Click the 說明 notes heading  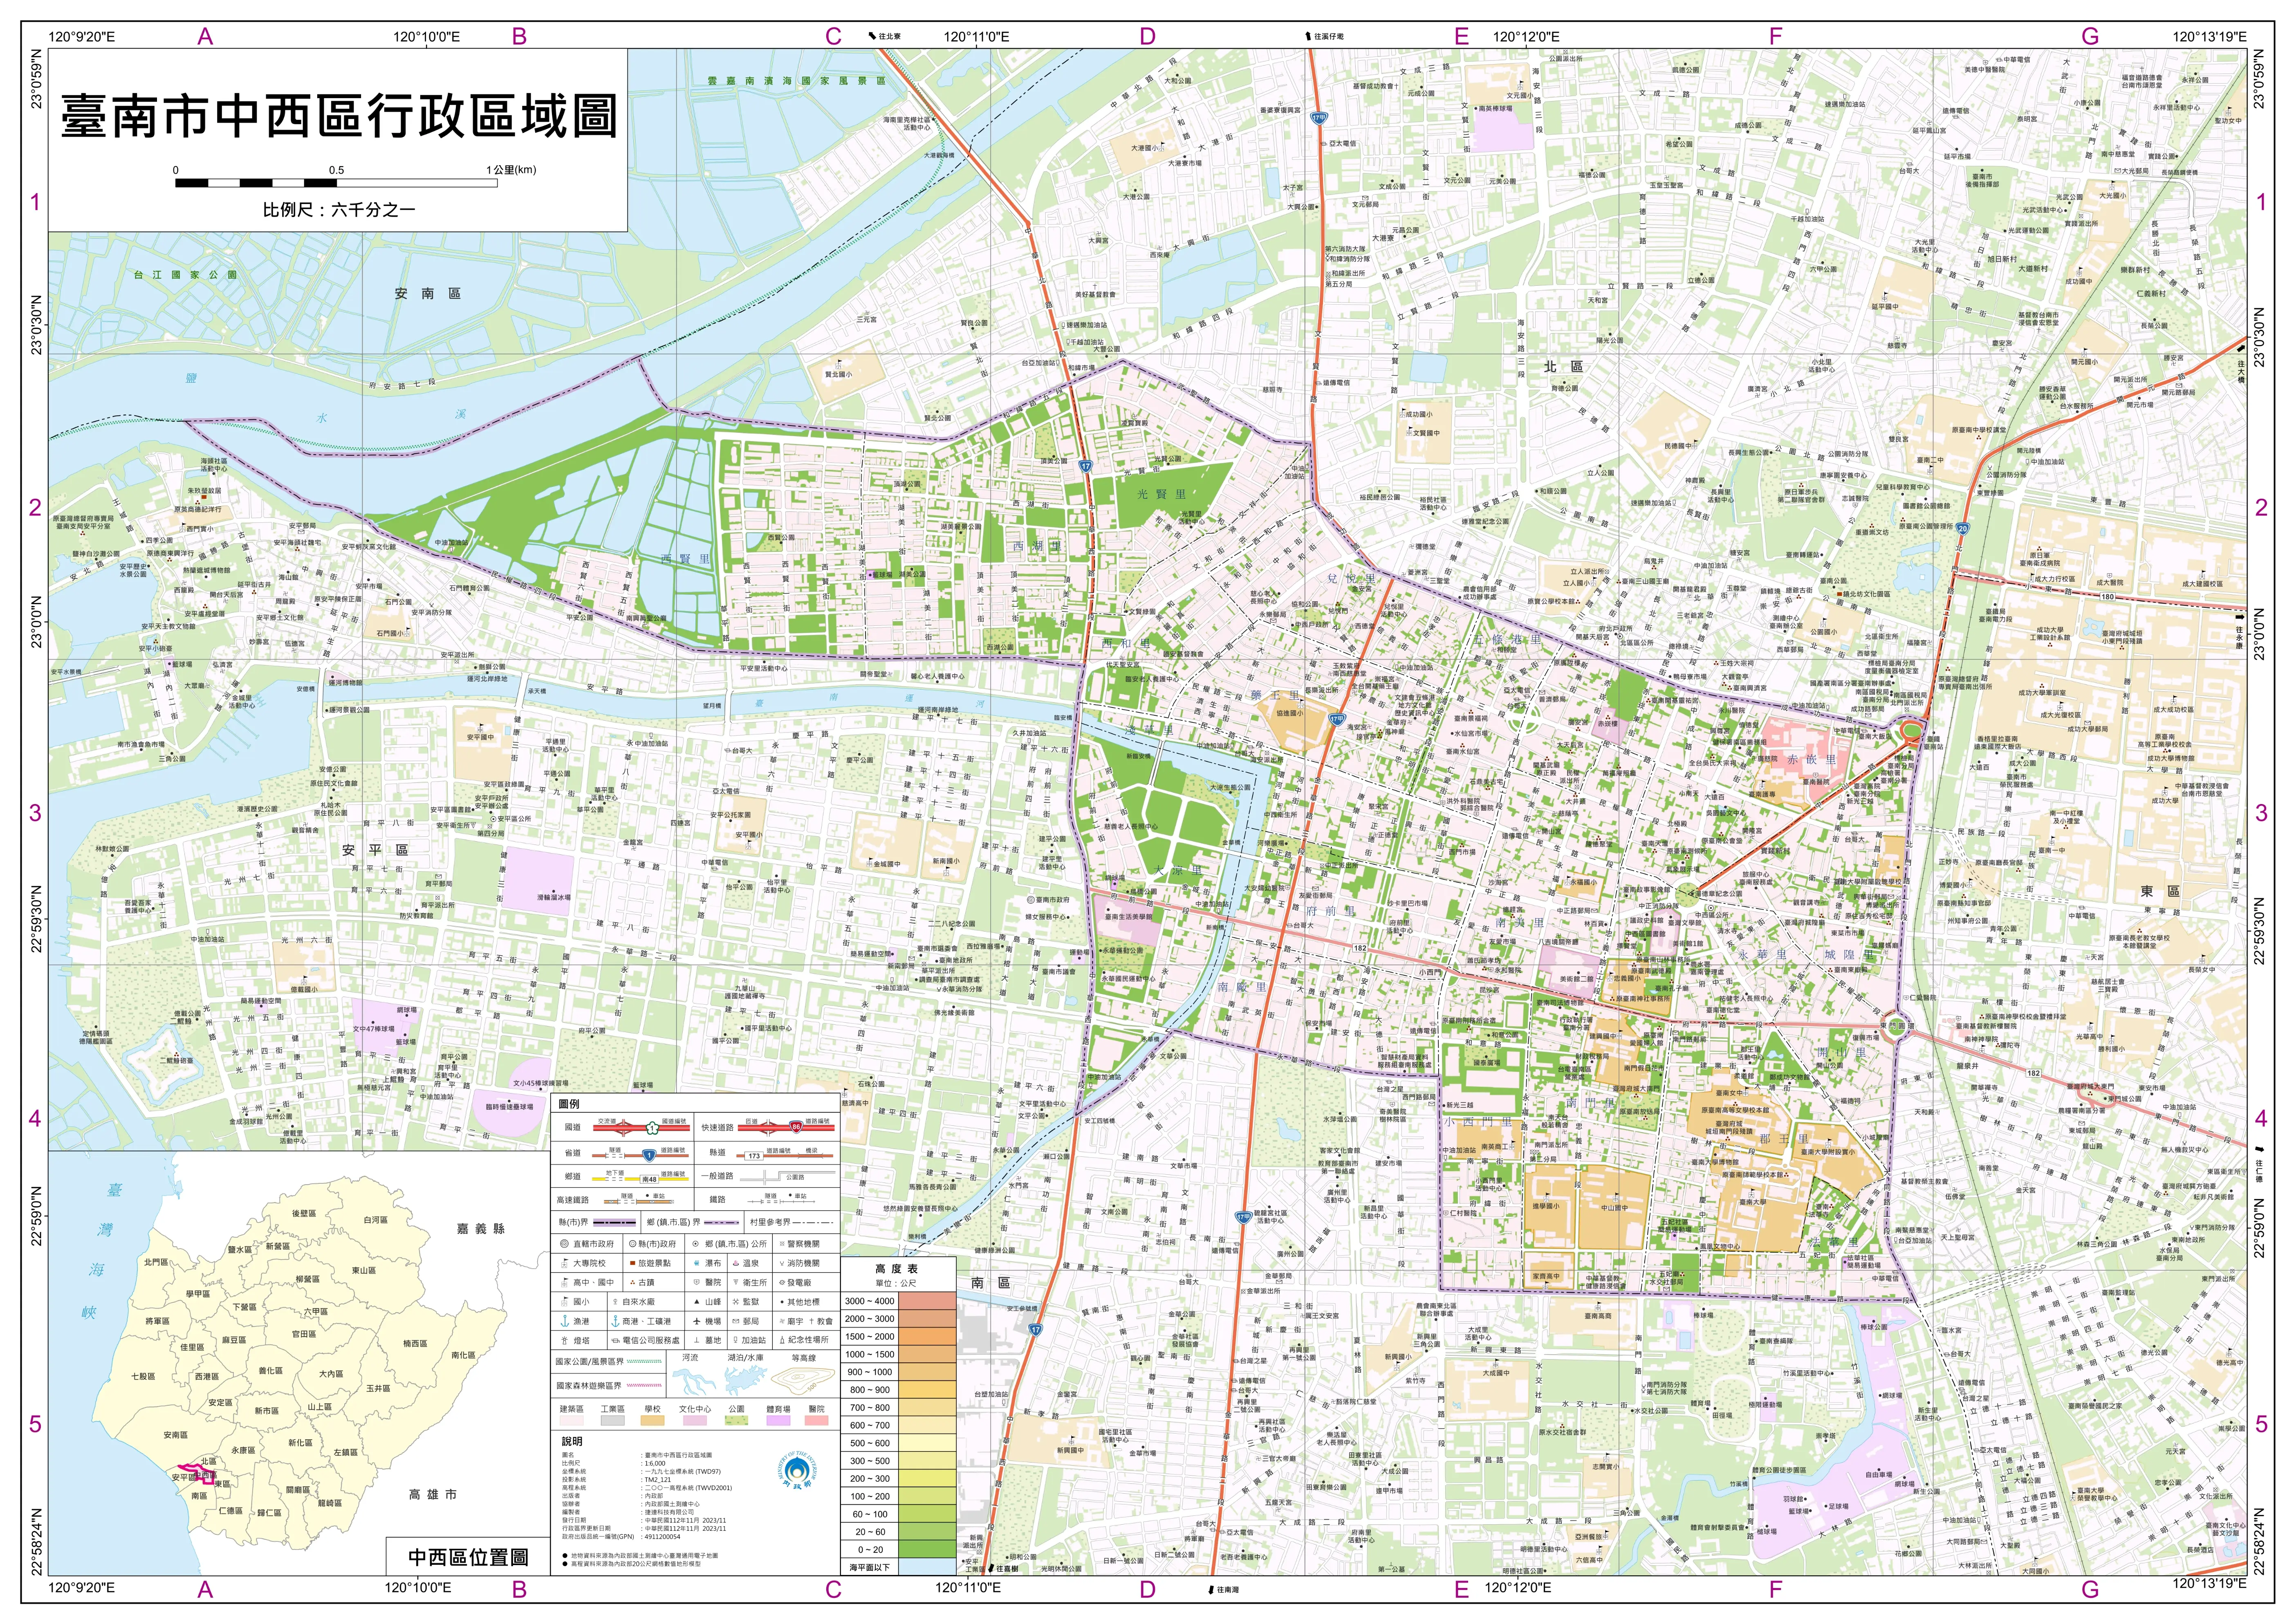572,1441
